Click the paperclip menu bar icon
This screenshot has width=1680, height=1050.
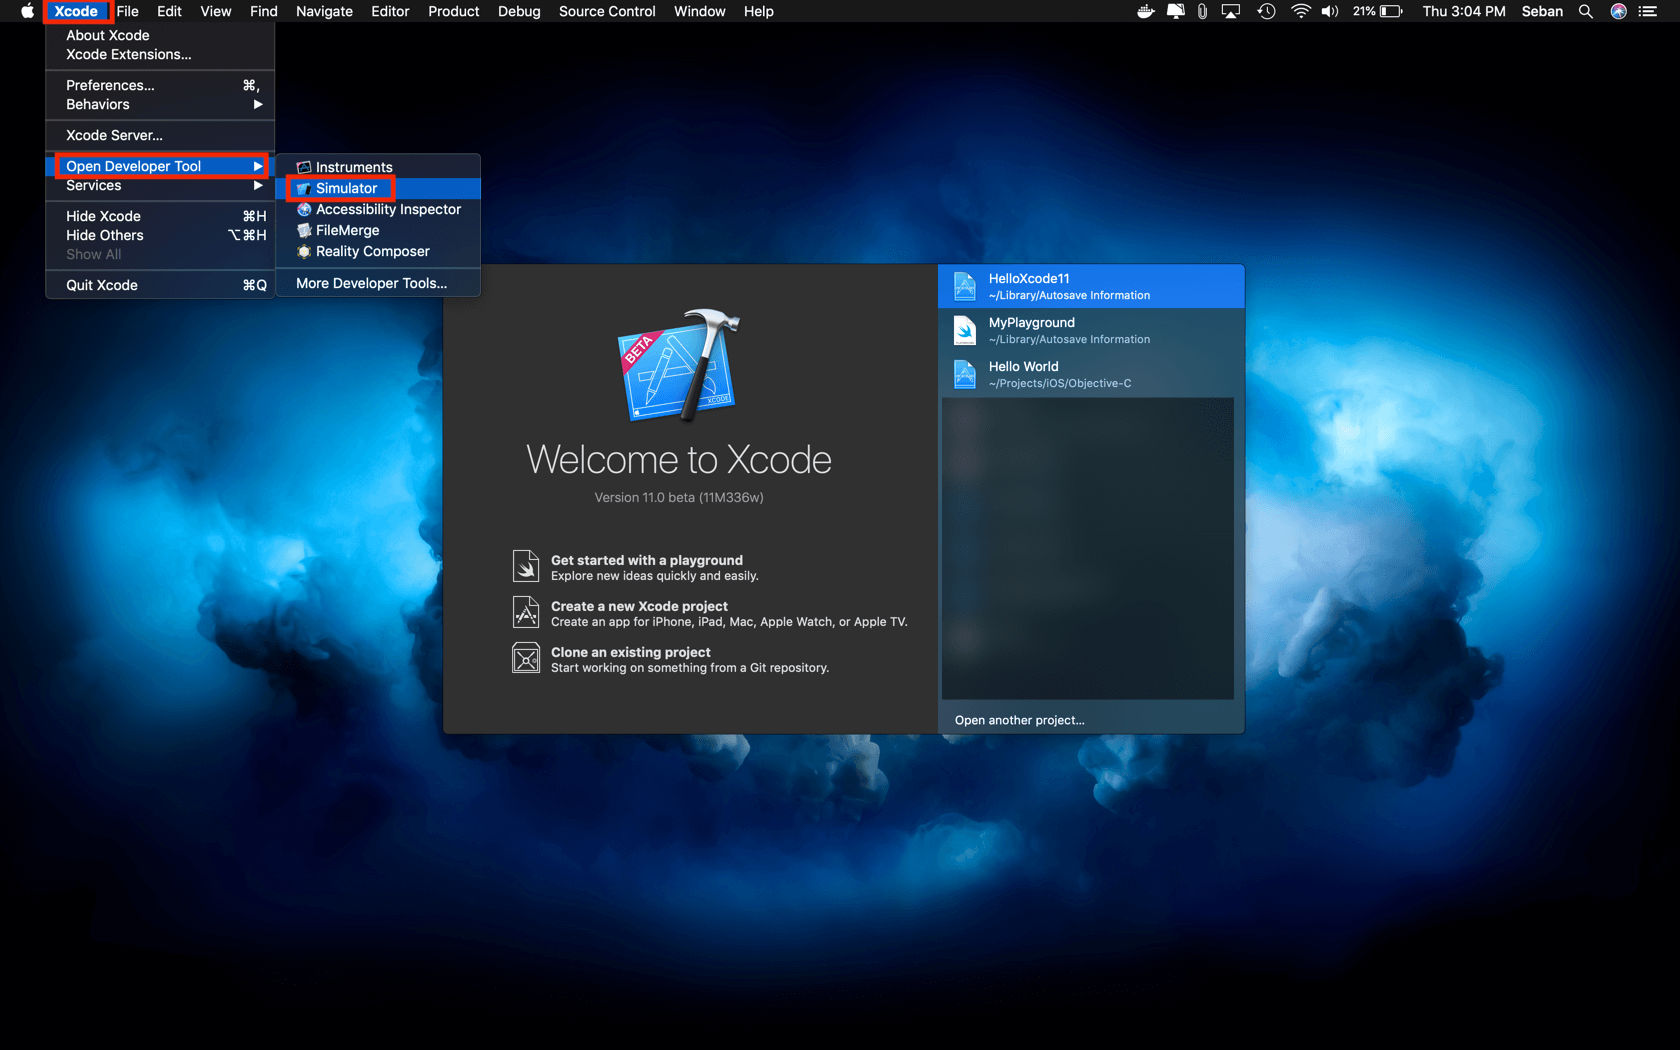[x=1202, y=11]
